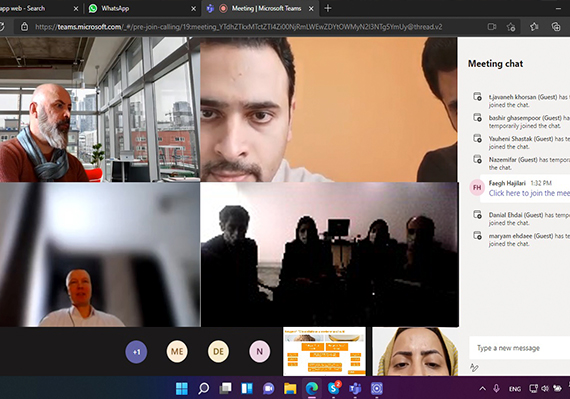Click the ME participant avatar

(x=177, y=351)
